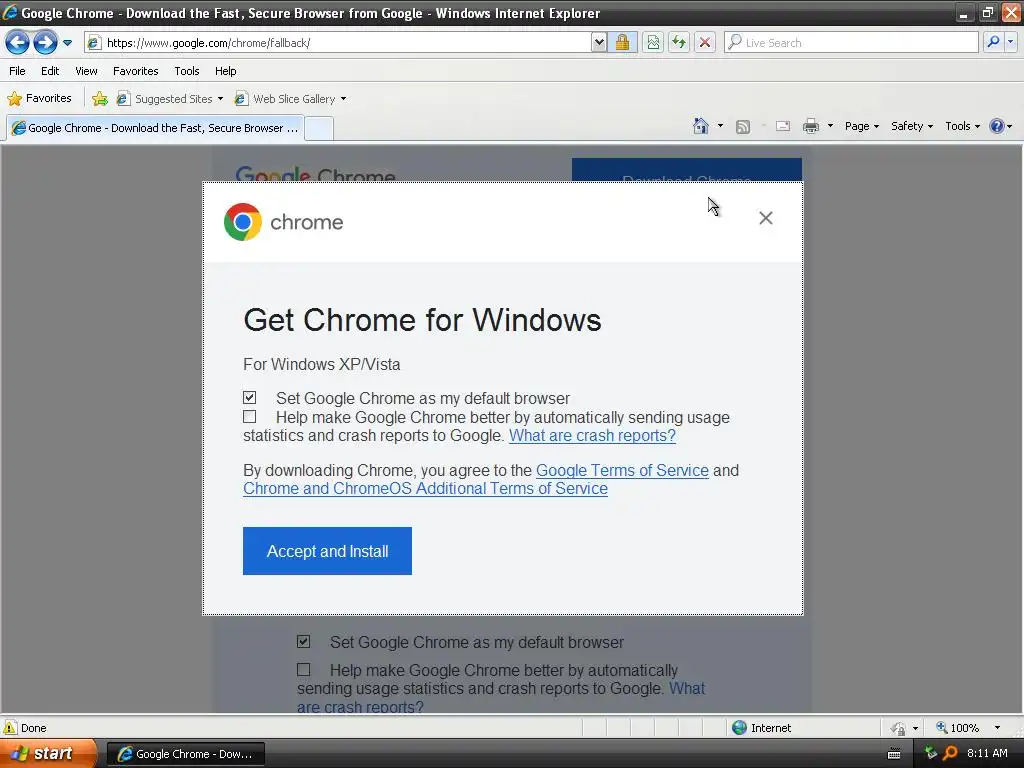Open Chrome and ChromeOS Additional Terms link
This screenshot has width=1024, height=768.
click(x=425, y=488)
